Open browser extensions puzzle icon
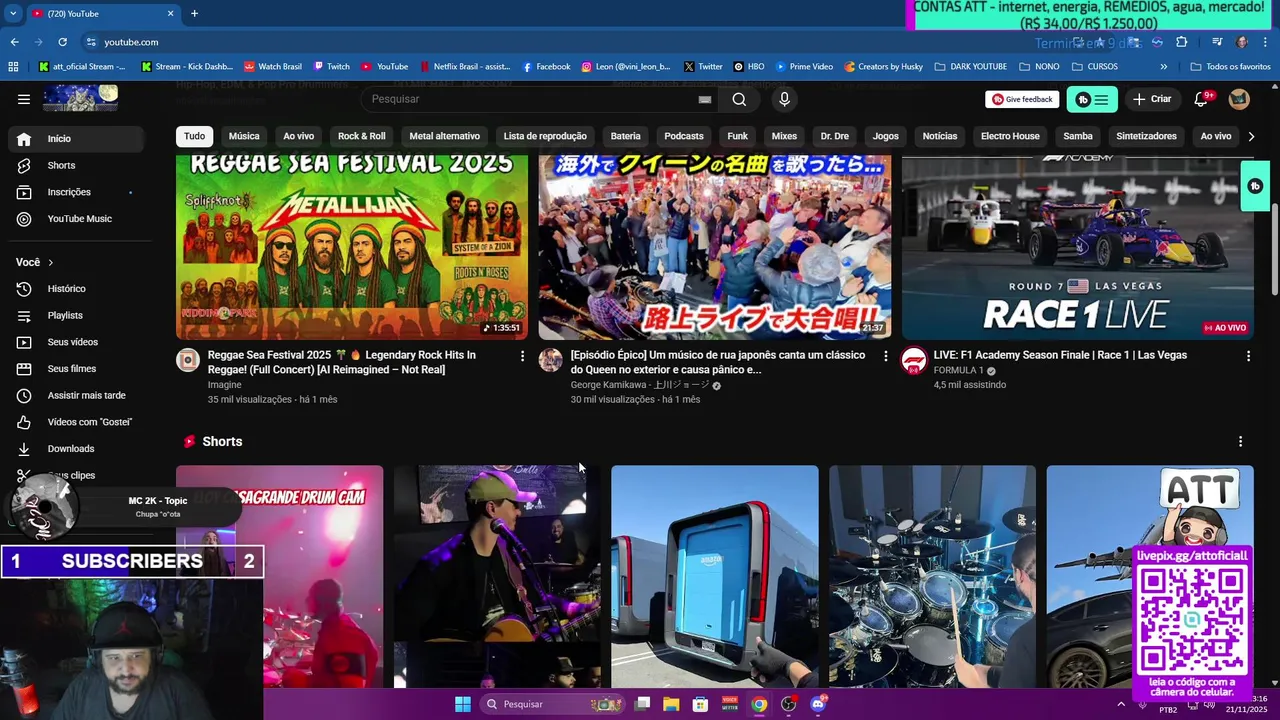 click(x=1182, y=42)
